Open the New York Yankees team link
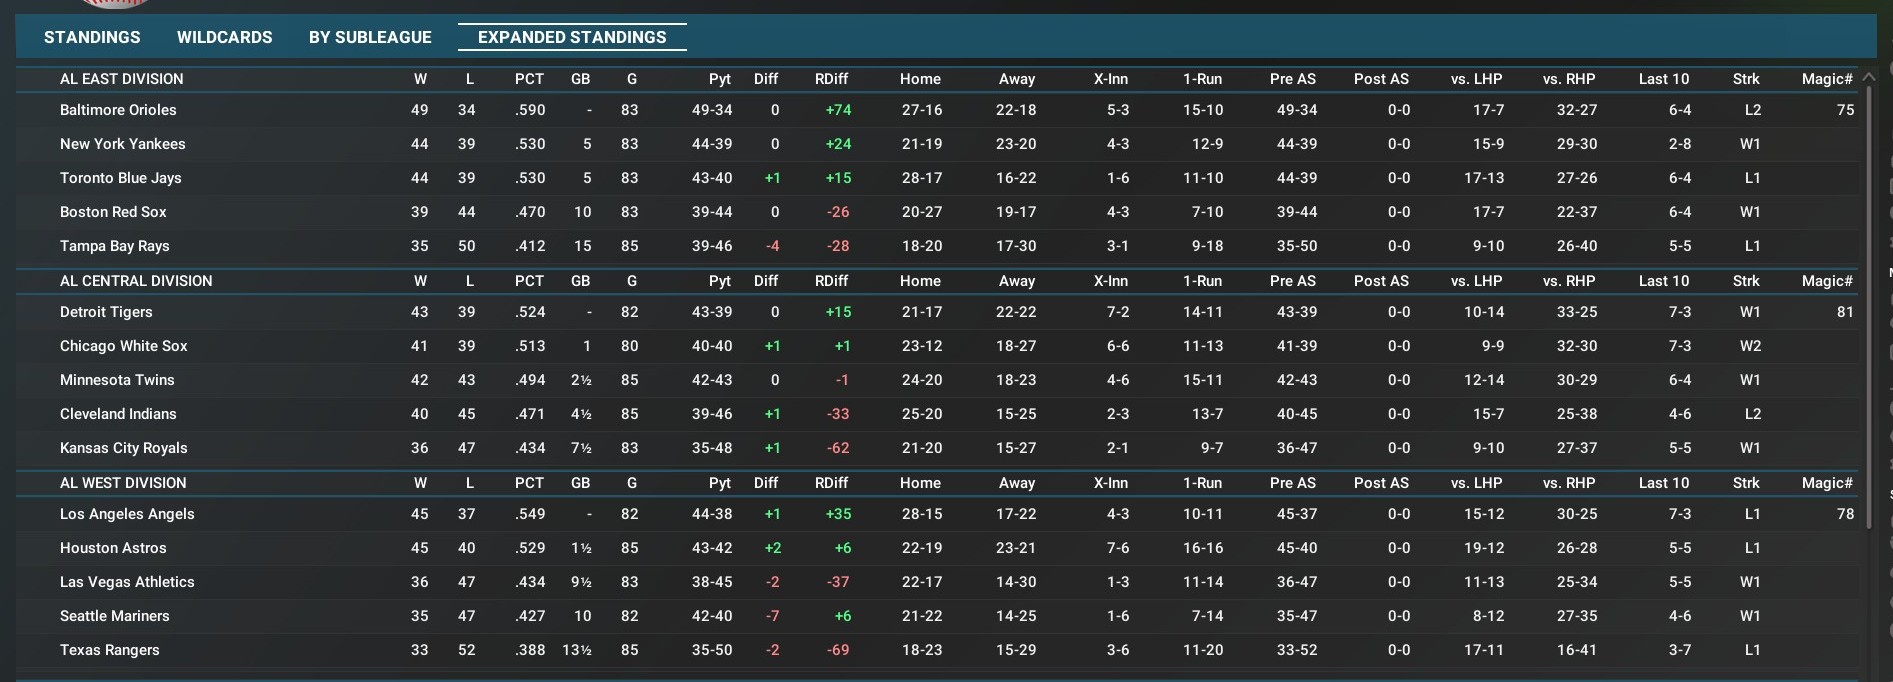The height and width of the screenshot is (682, 1893). click(x=122, y=144)
